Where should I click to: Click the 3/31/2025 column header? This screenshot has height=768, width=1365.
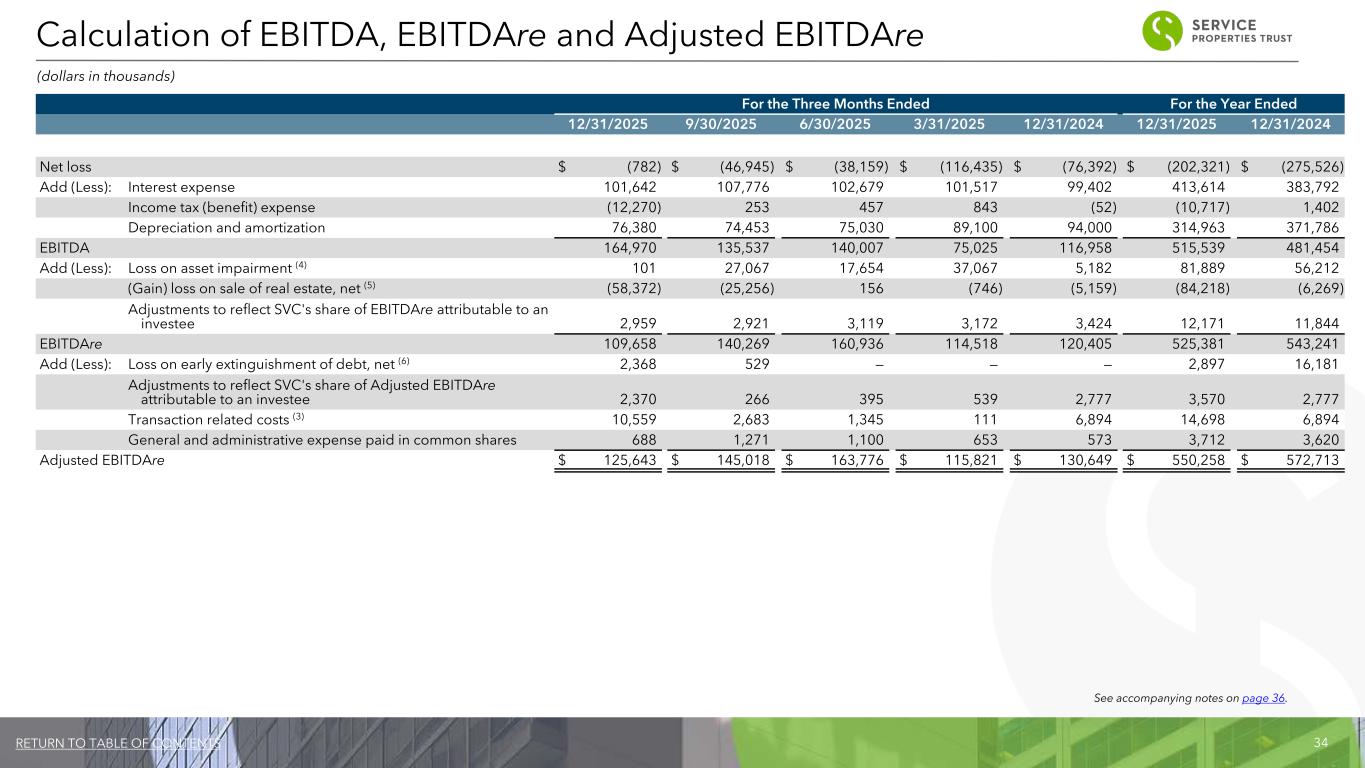[x=949, y=124]
